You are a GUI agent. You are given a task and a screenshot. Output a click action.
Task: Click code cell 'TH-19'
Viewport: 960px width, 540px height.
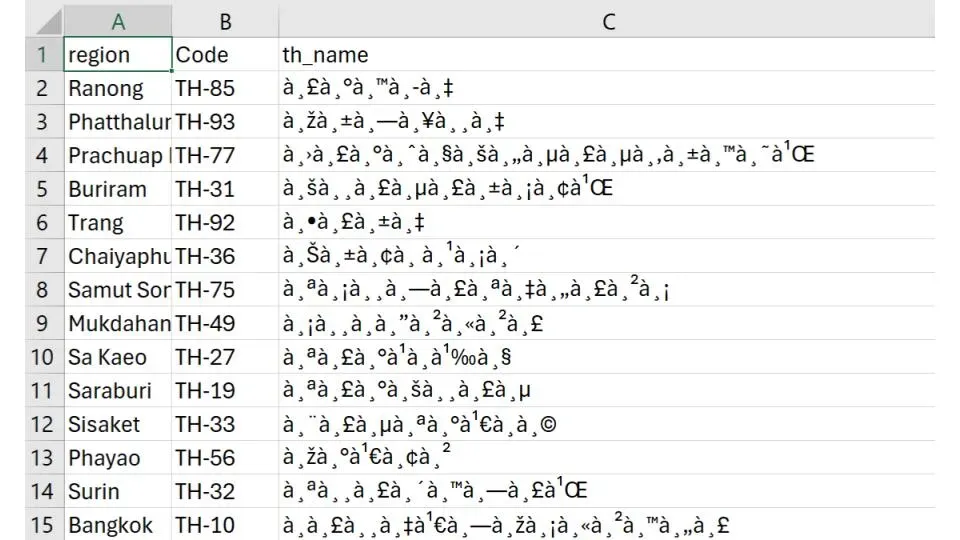pyautogui.click(x=225, y=391)
